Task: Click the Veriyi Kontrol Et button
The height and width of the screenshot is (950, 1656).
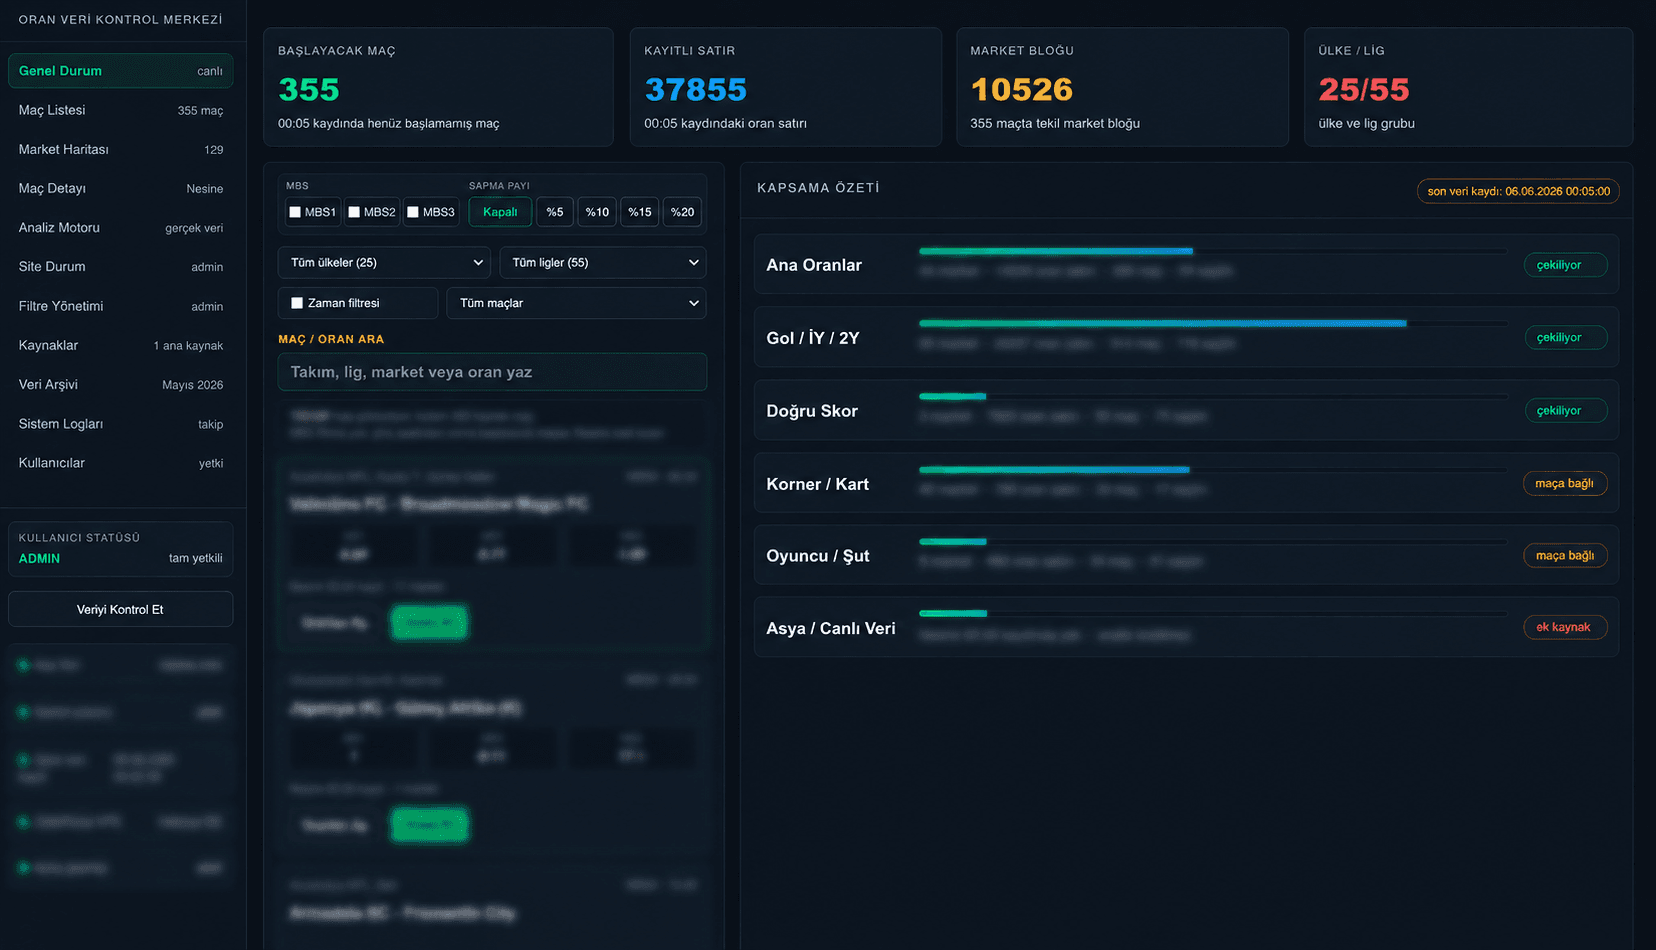Action: coord(121,609)
